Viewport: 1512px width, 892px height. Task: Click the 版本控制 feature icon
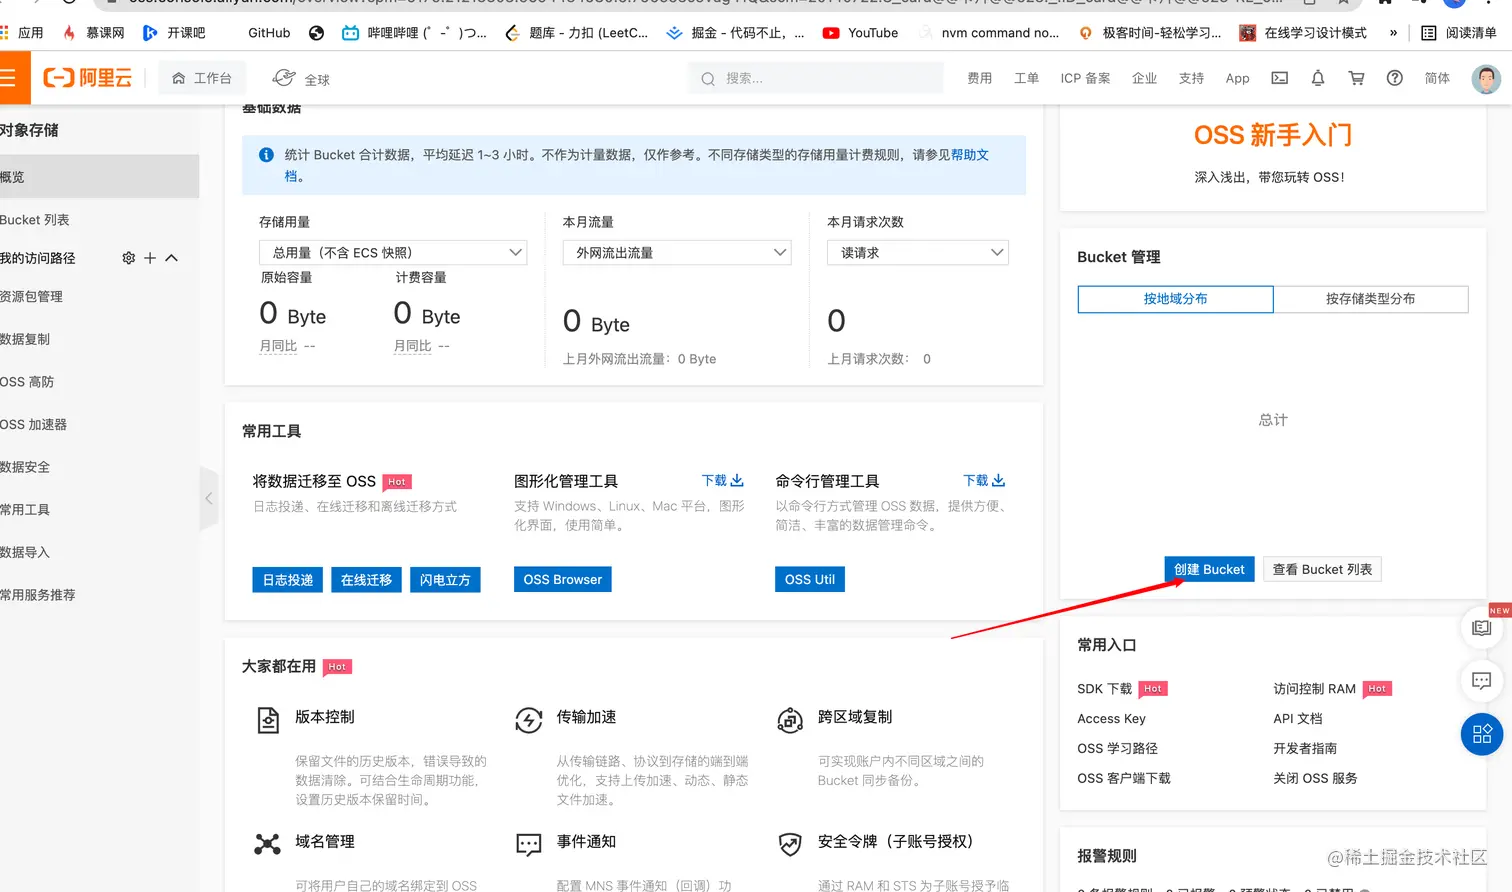click(268, 720)
